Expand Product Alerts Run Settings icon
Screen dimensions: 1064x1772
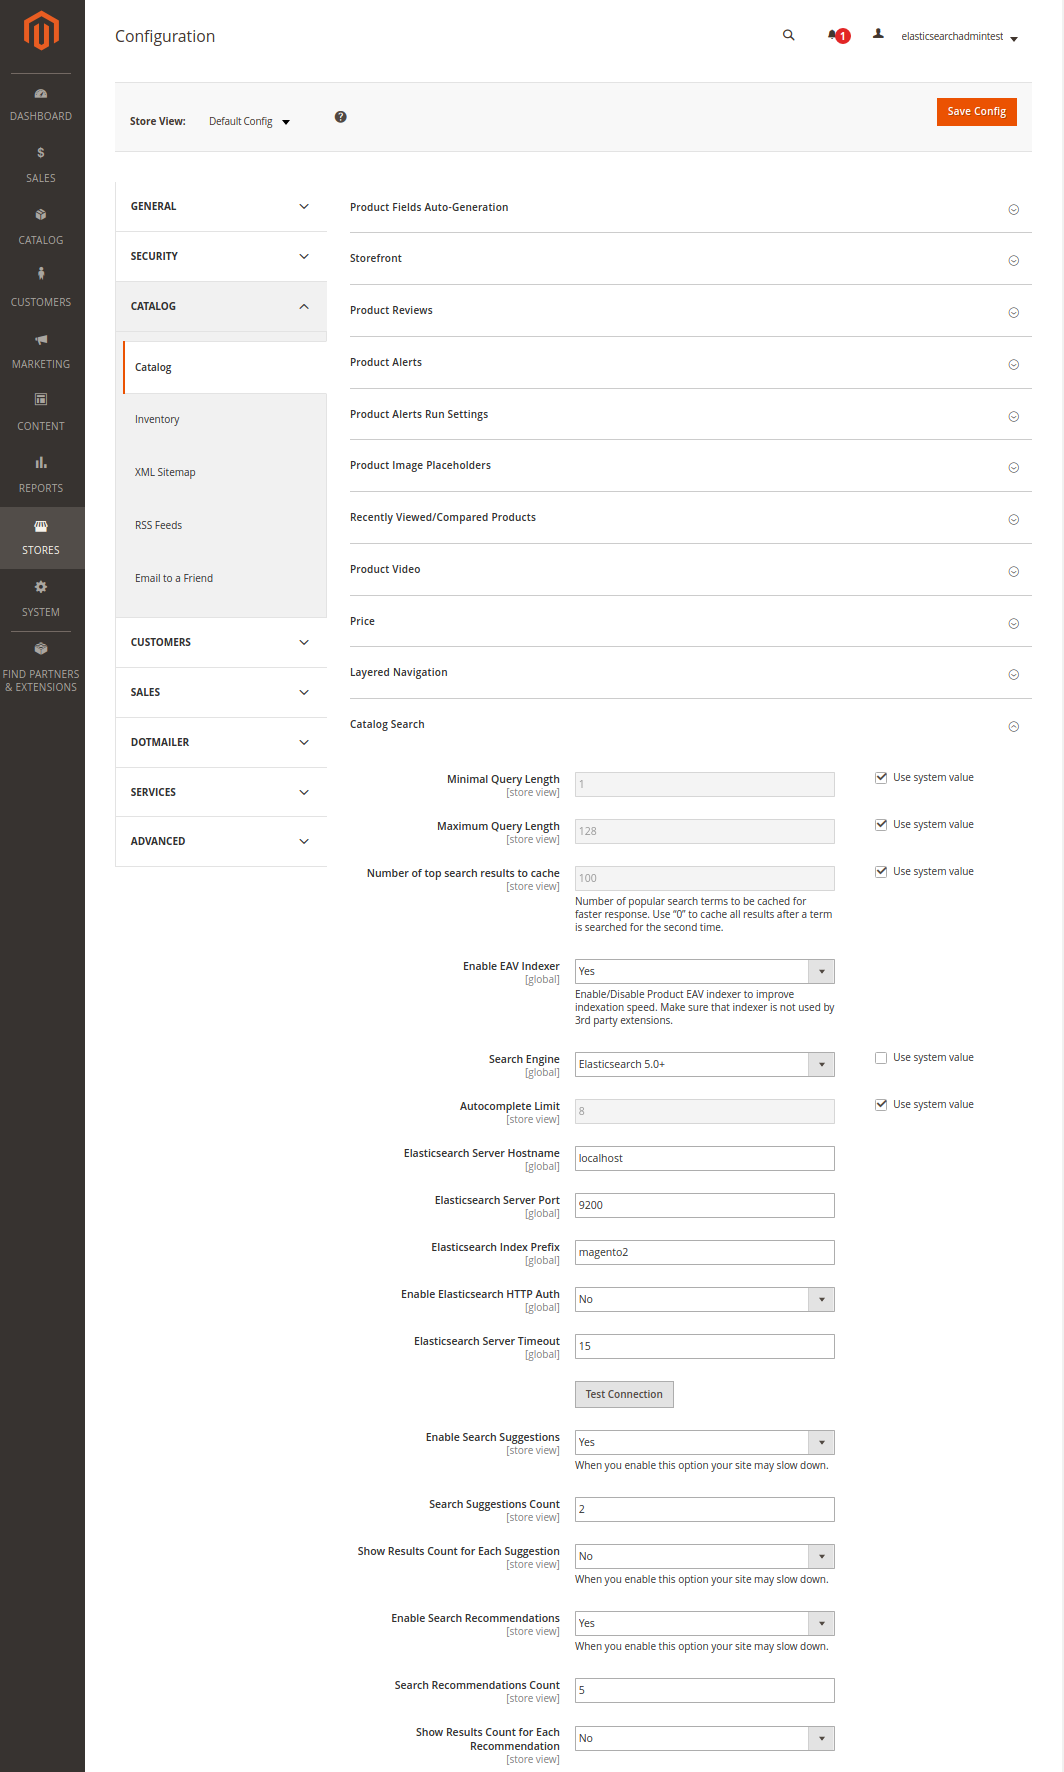tap(1014, 416)
